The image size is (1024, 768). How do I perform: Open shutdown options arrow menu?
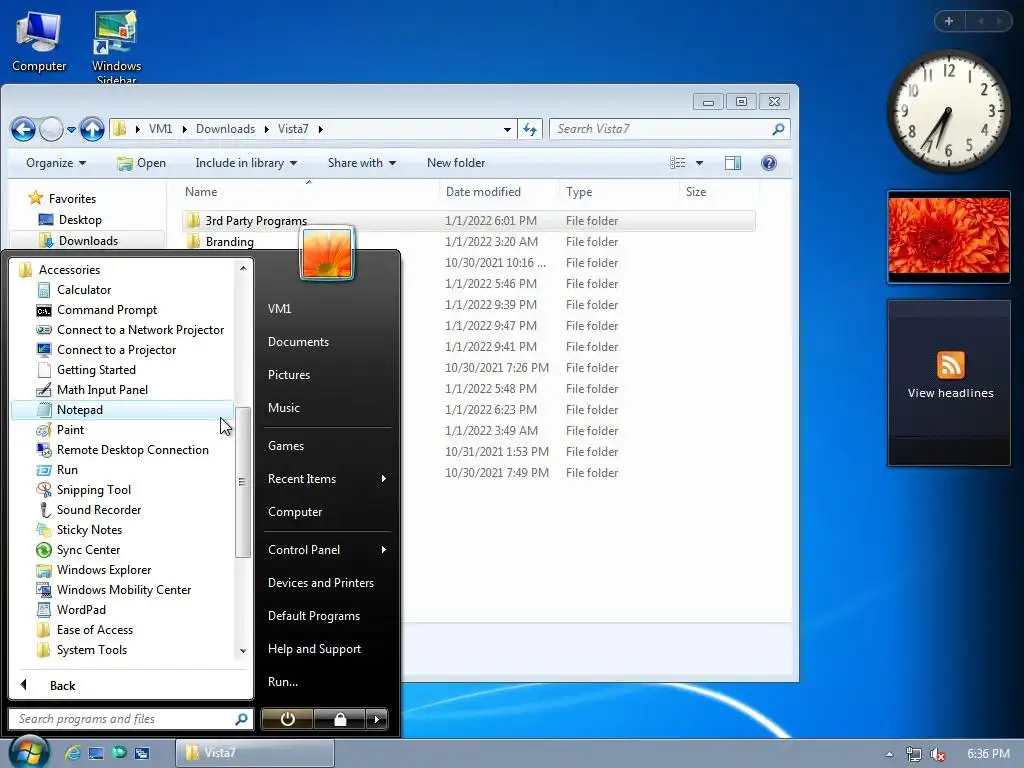[377, 719]
